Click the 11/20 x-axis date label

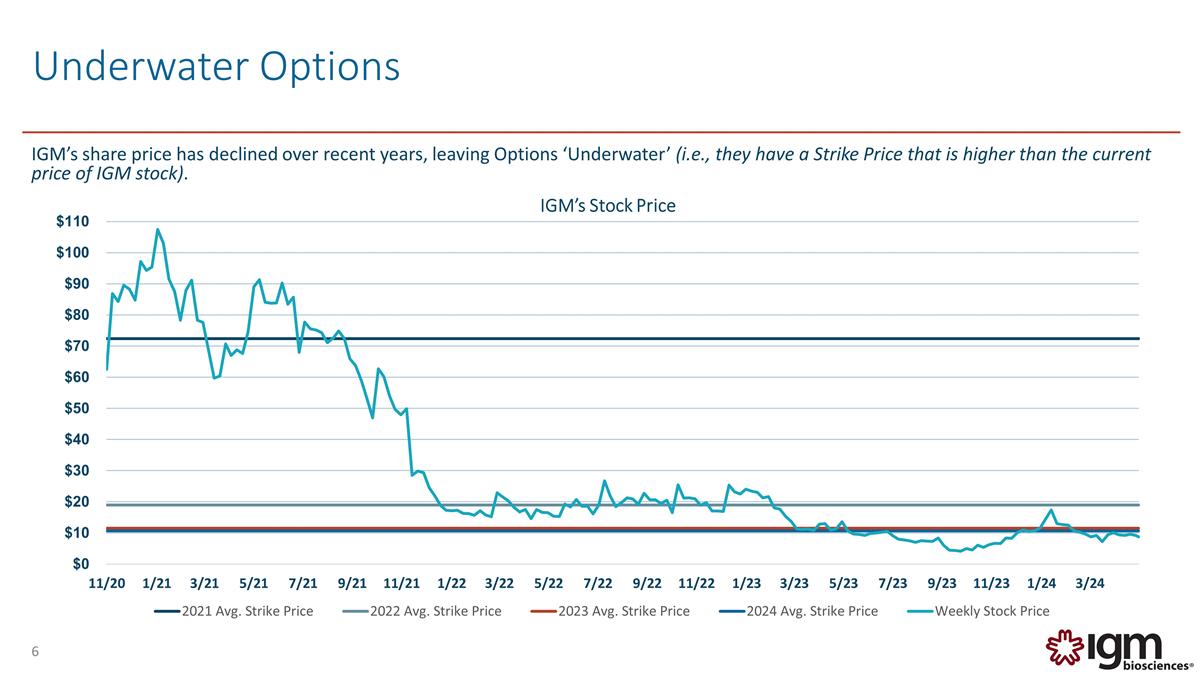(107, 584)
